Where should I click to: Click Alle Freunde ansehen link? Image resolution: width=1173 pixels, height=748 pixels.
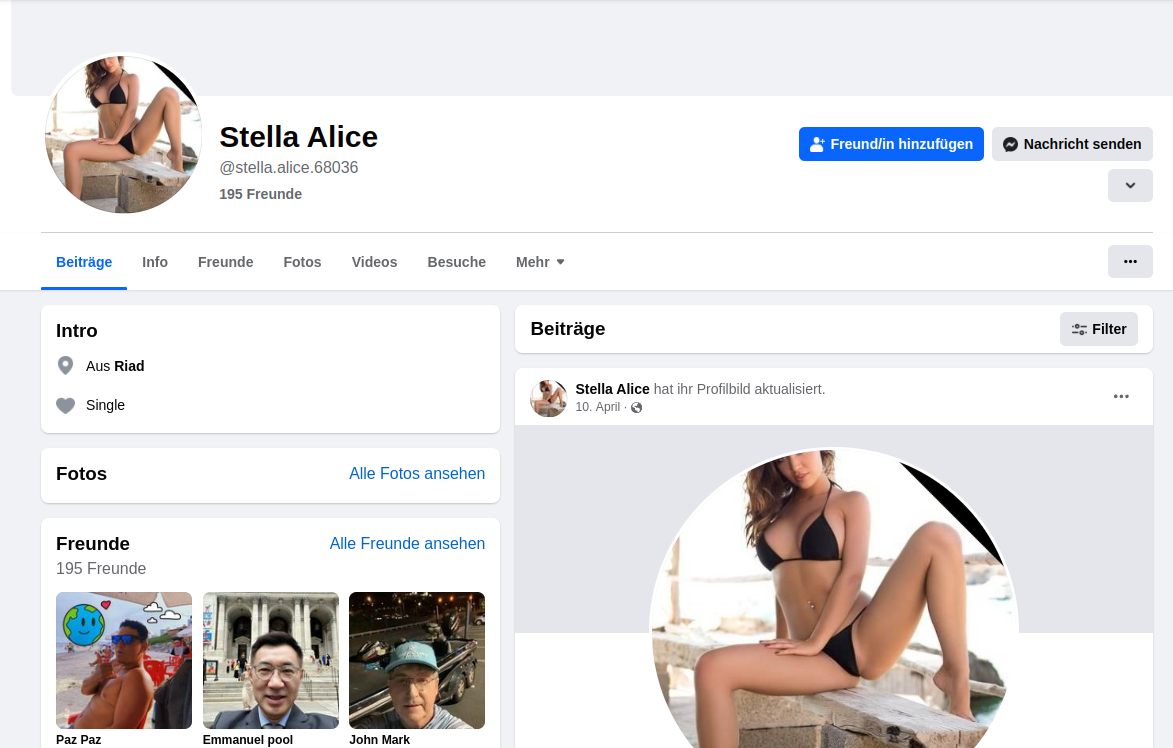pyautogui.click(x=407, y=544)
